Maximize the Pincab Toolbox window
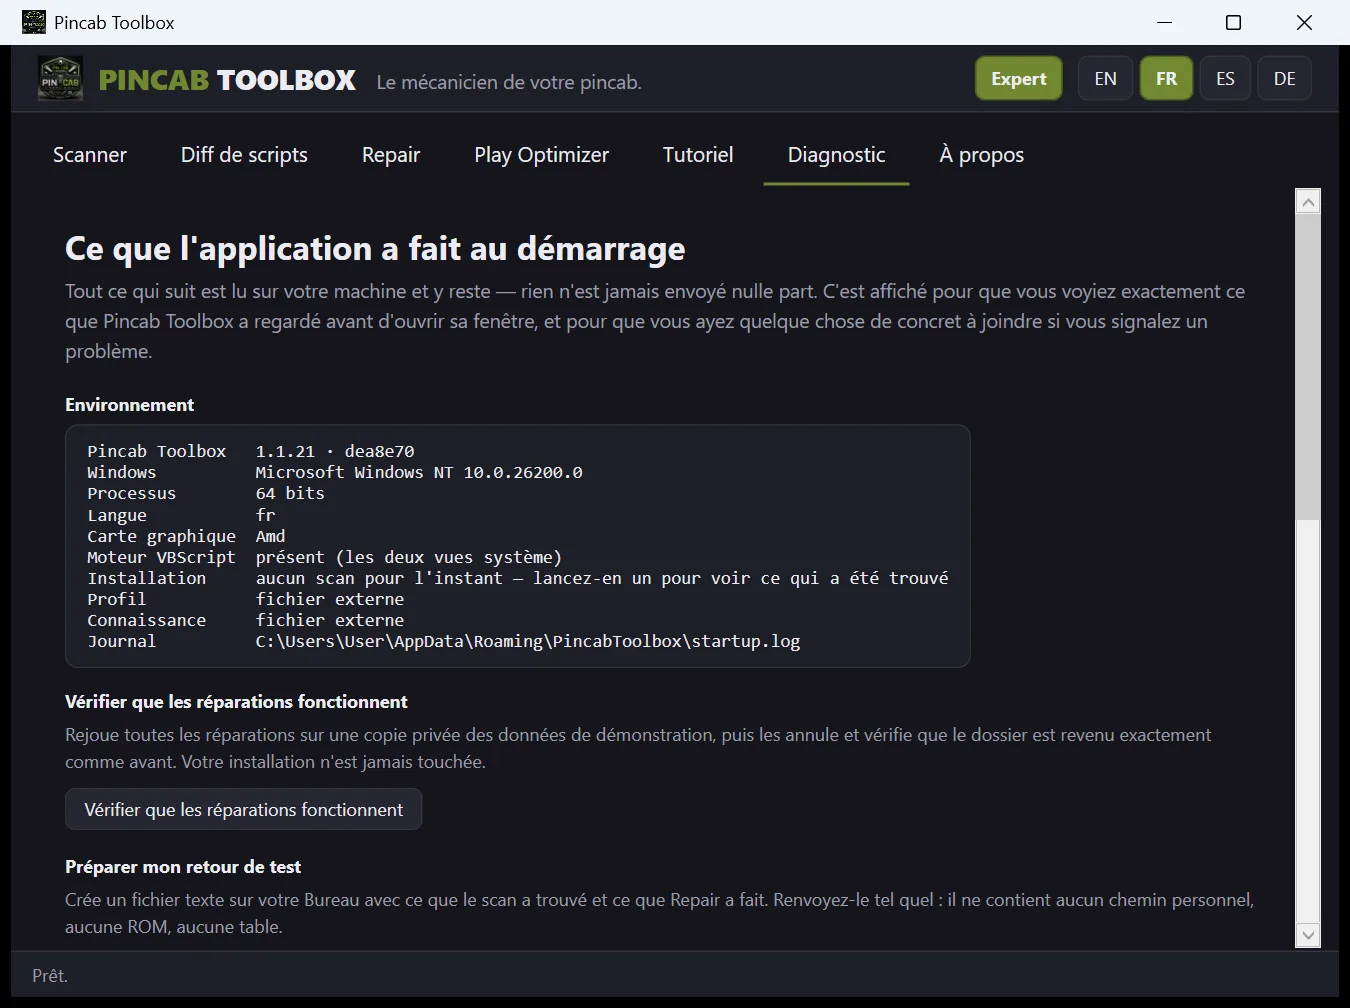Viewport: 1350px width, 1008px height. click(1234, 22)
